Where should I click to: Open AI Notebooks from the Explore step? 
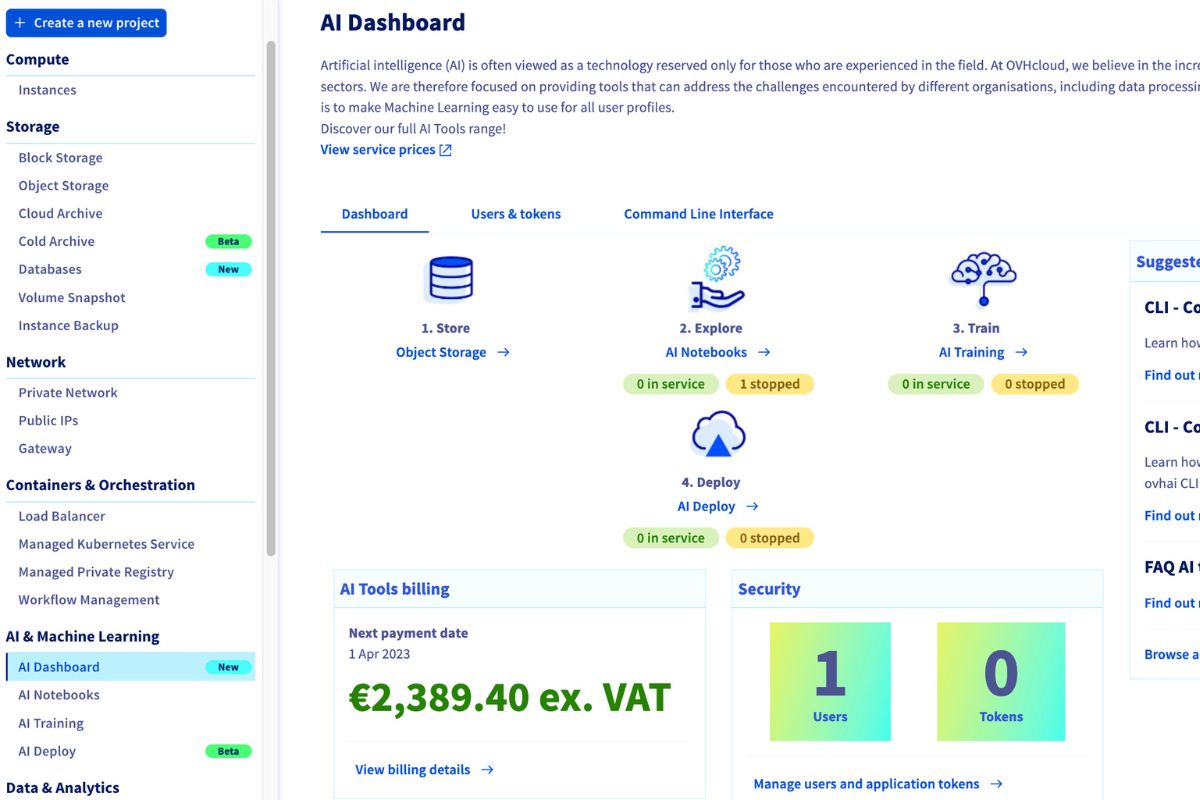(707, 352)
